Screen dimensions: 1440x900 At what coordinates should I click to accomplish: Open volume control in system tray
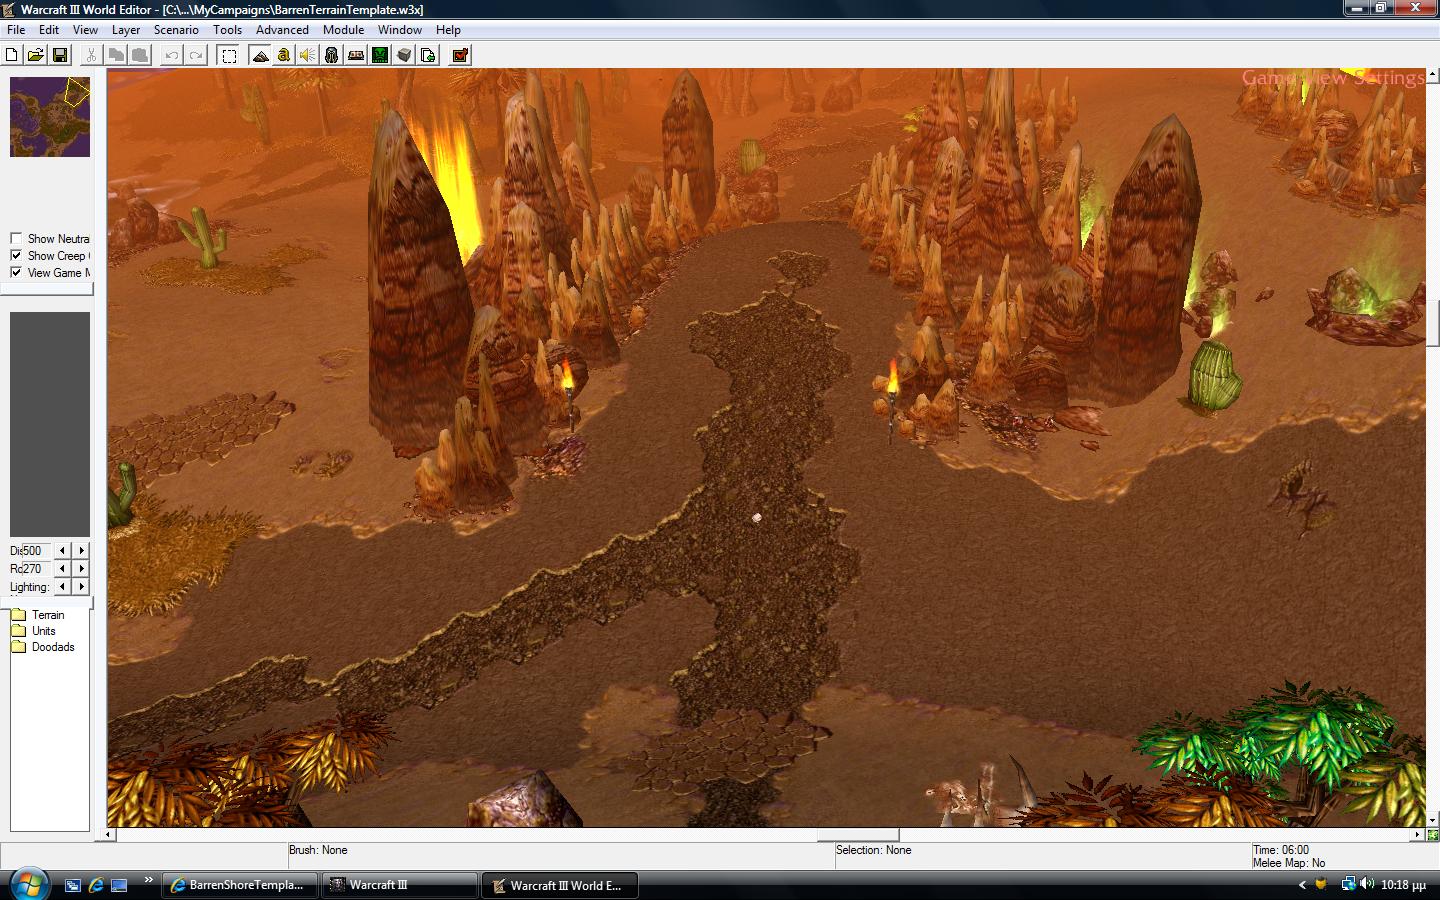coord(1367,884)
